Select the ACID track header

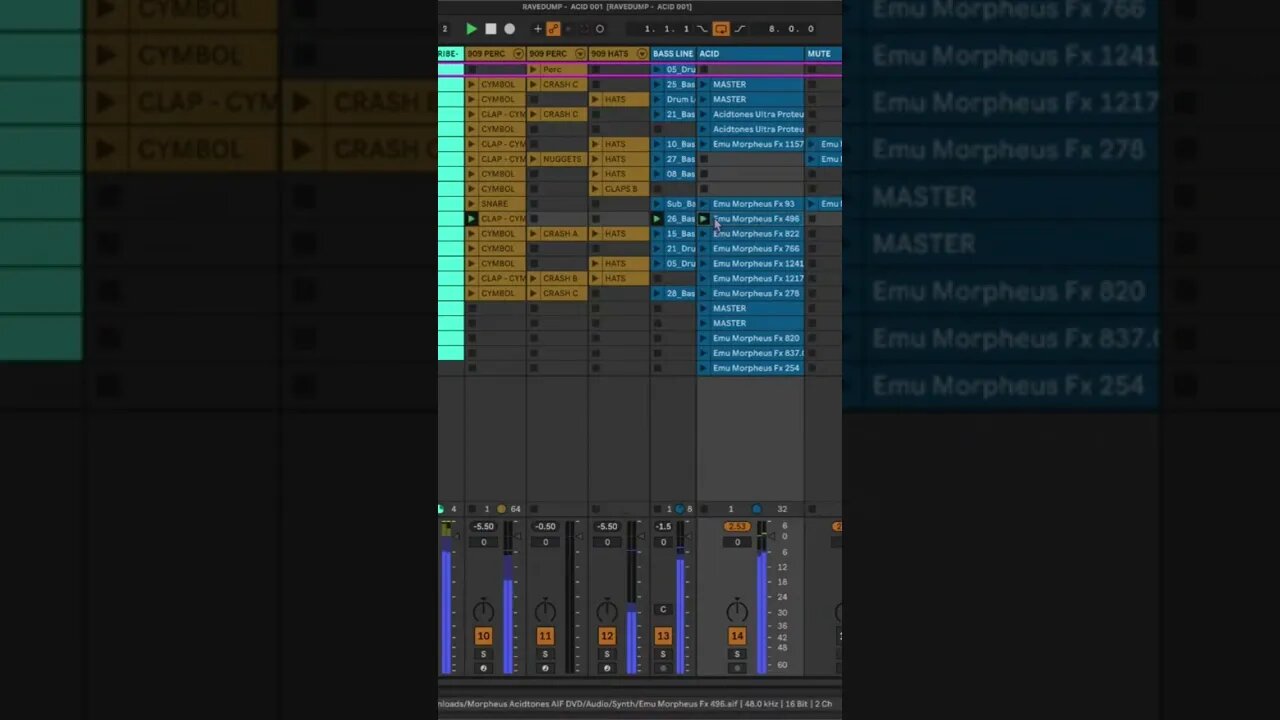click(750, 54)
